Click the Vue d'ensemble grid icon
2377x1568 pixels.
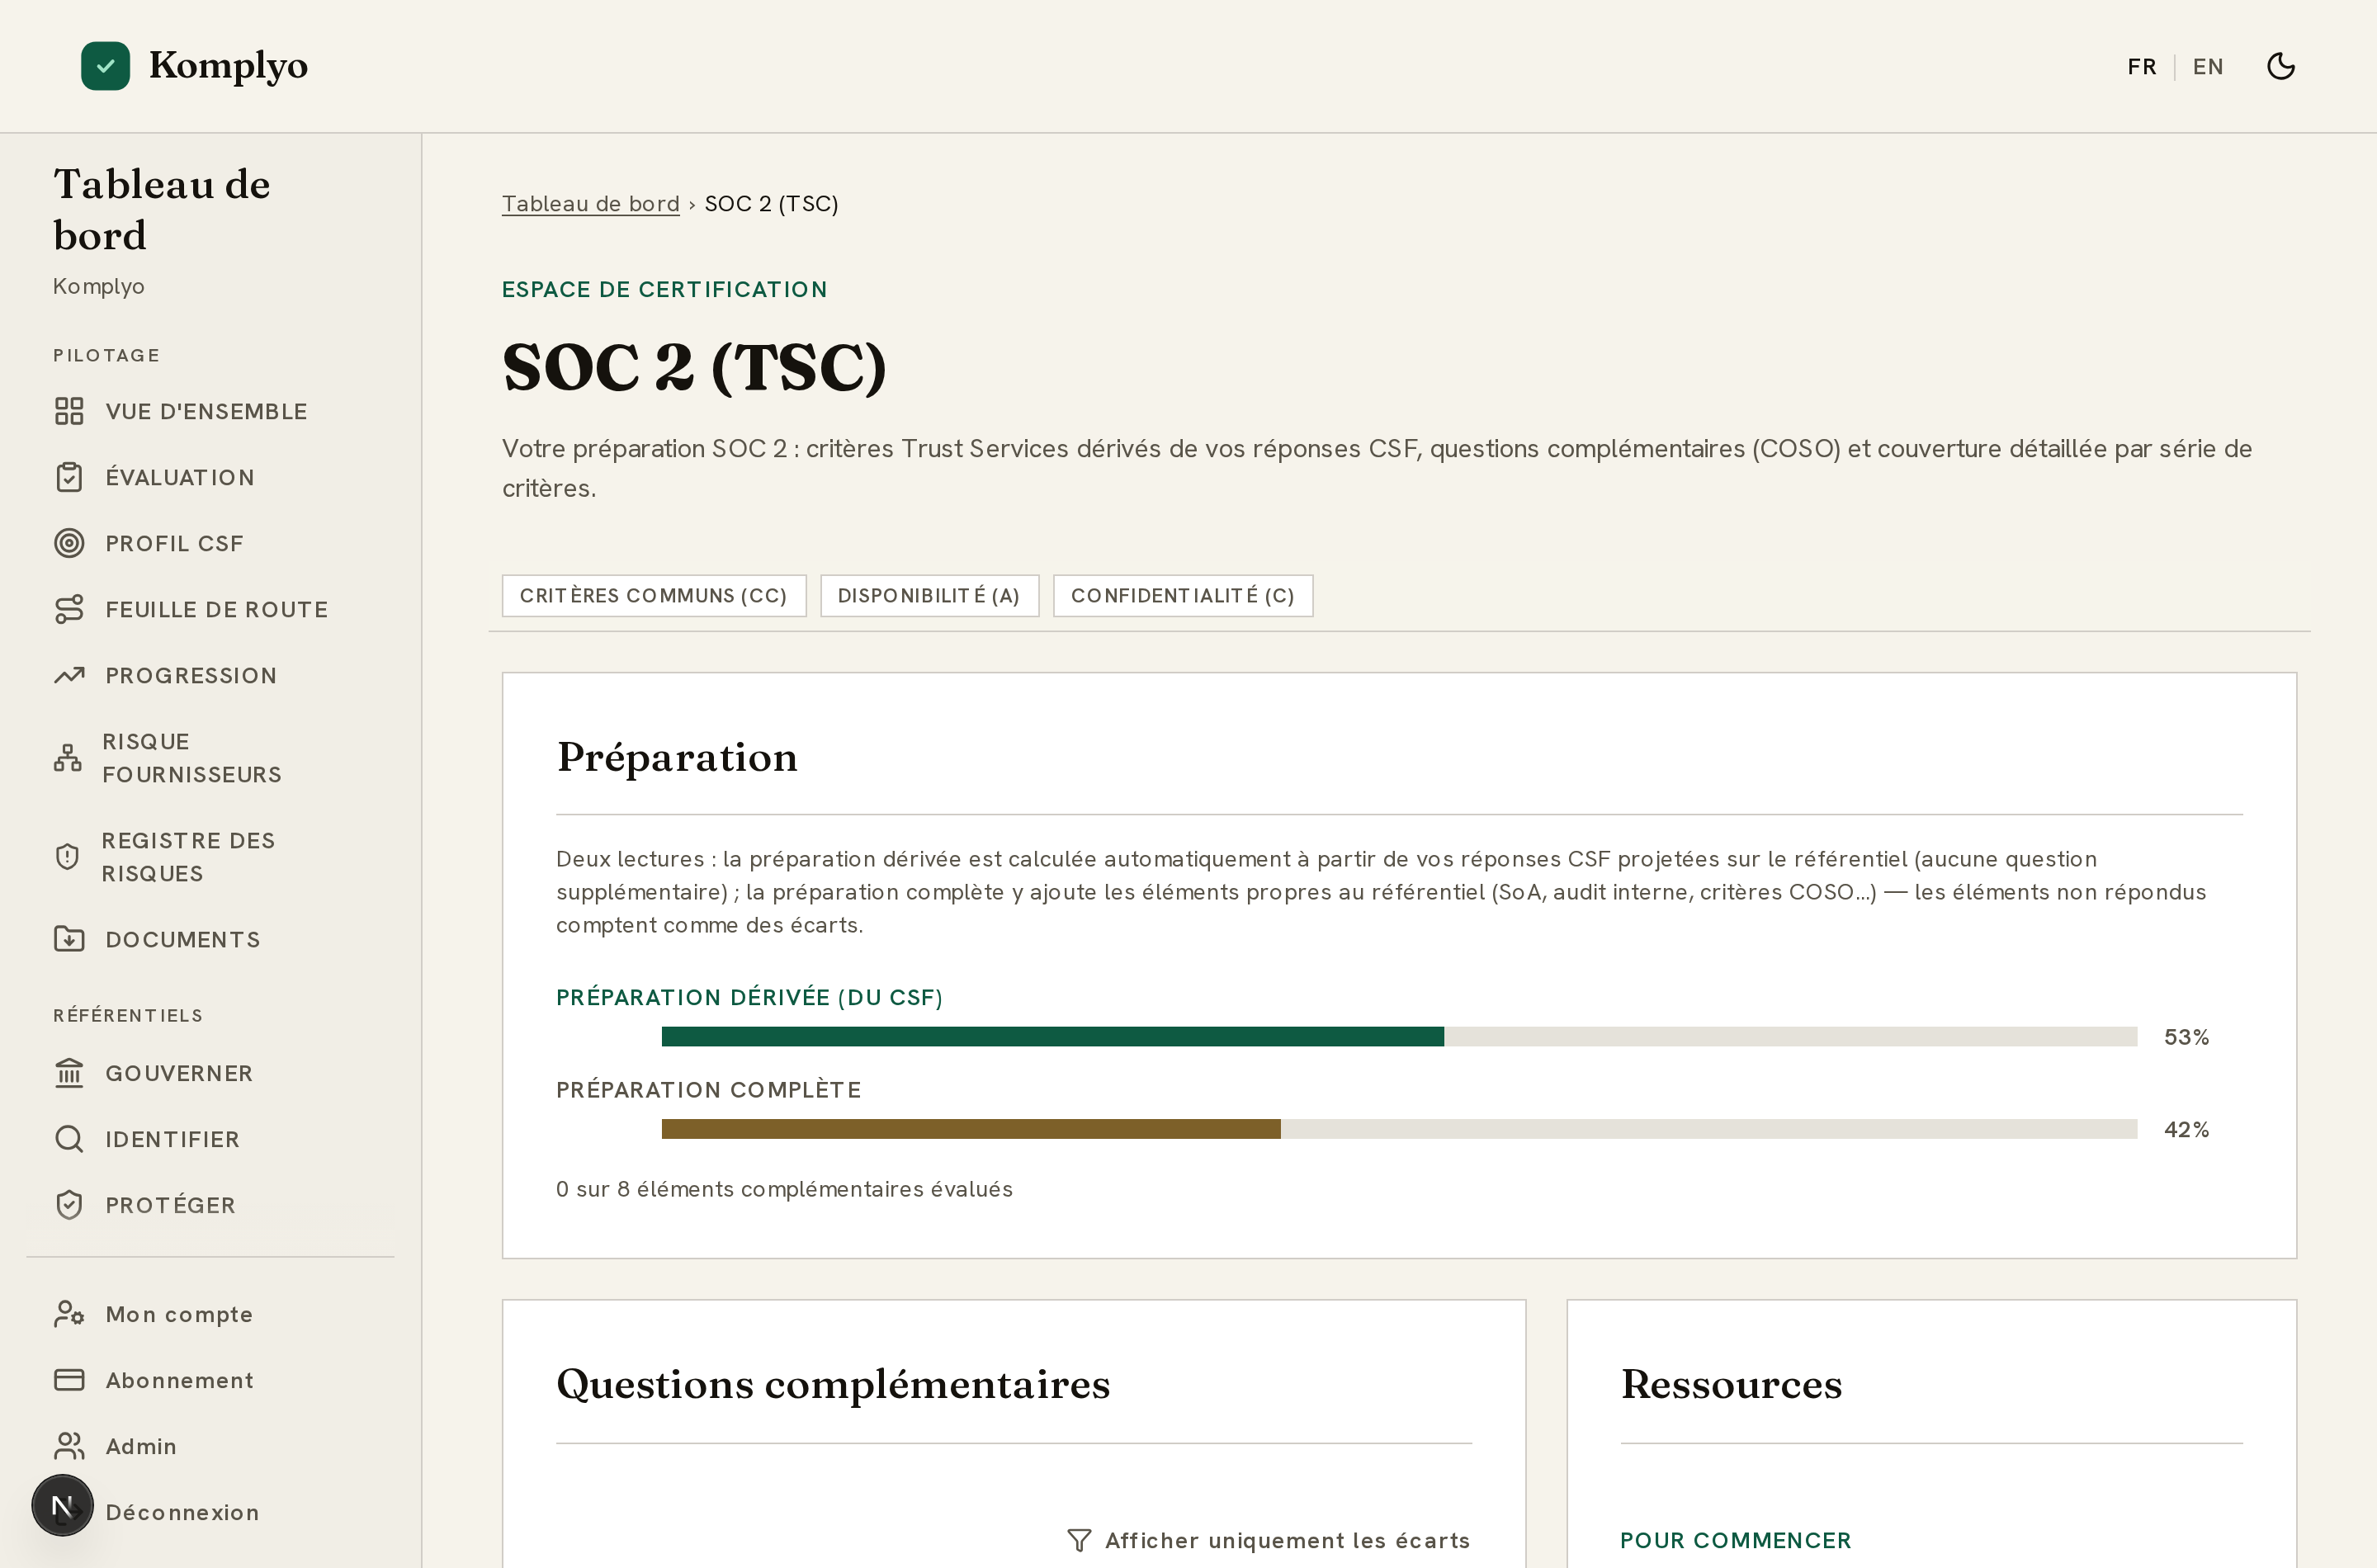click(x=69, y=411)
